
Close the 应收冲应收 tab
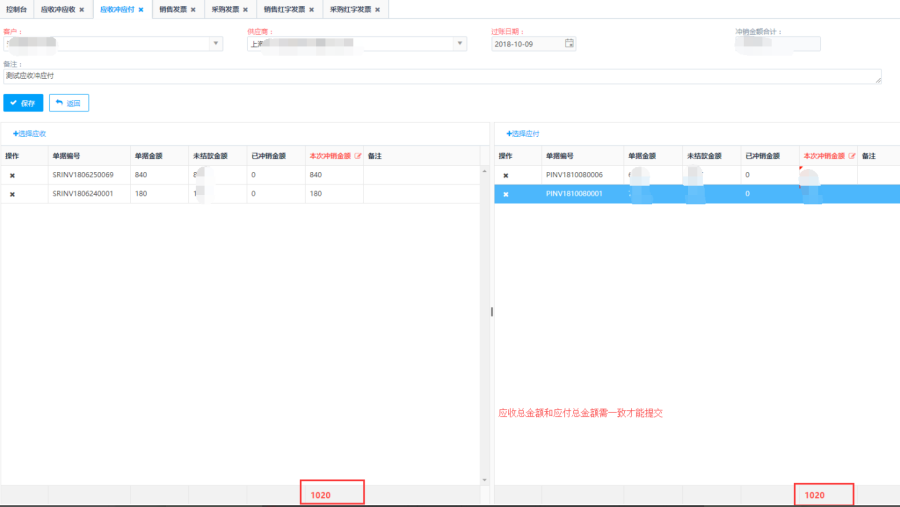82,9
